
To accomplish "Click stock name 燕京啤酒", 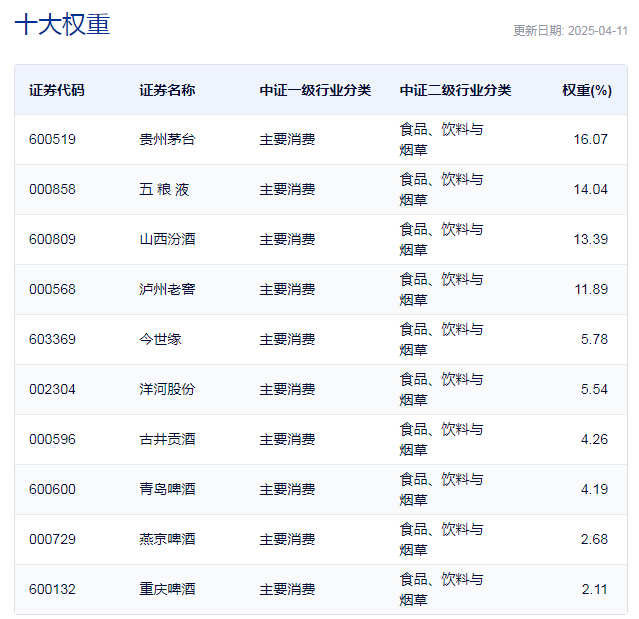I will point(167,540).
